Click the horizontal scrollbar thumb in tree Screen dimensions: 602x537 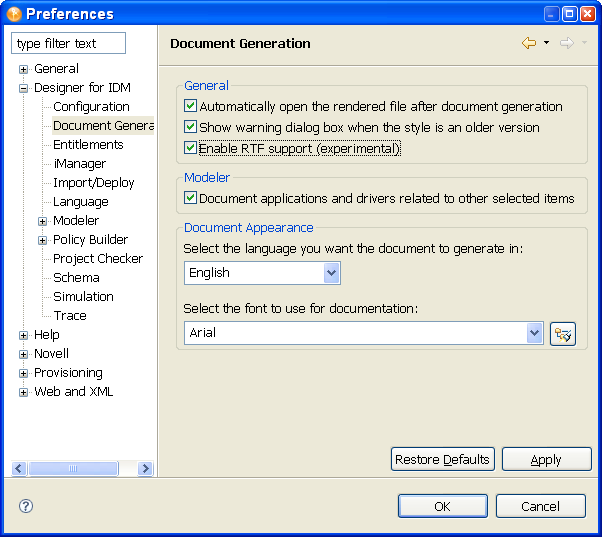[73, 468]
